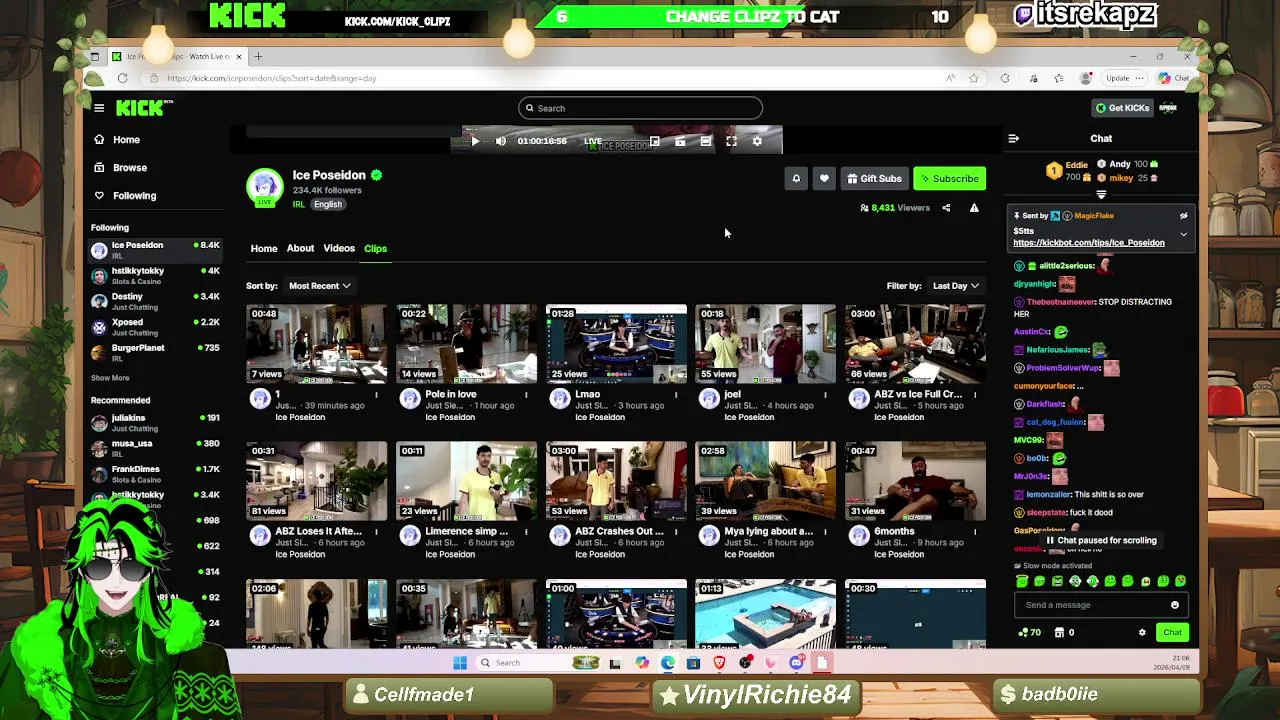
Task: Open Windows Start menu
Action: [460, 663]
